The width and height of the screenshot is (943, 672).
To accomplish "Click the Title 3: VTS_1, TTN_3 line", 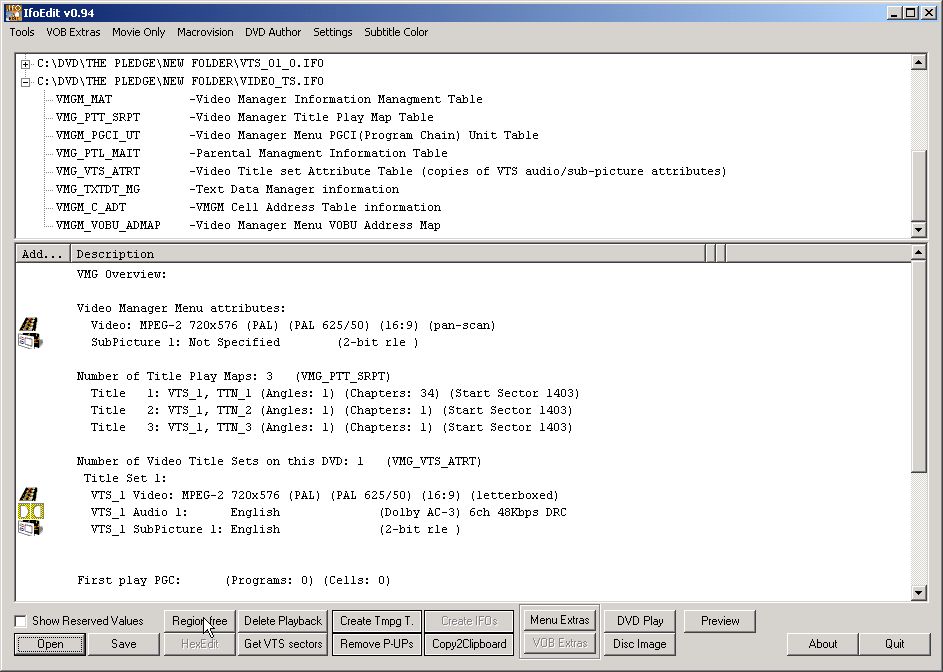I will [x=331, y=427].
